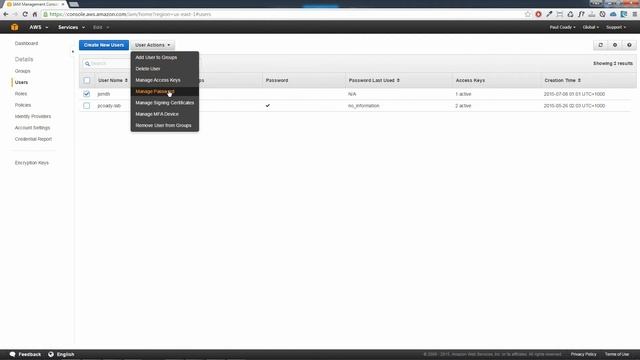Screen dimensions: 640x360
Task: Click the recycle-arrows extension icon
Action: (x=570, y=14)
